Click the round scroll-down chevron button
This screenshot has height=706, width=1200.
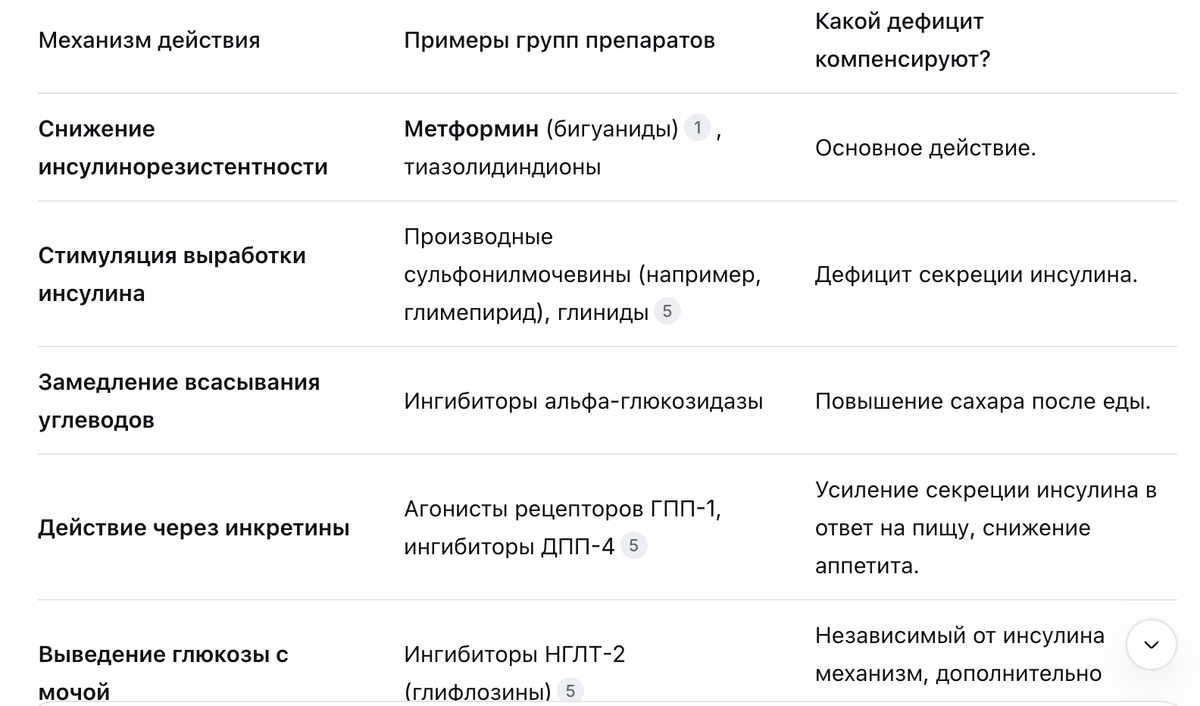click(1151, 645)
